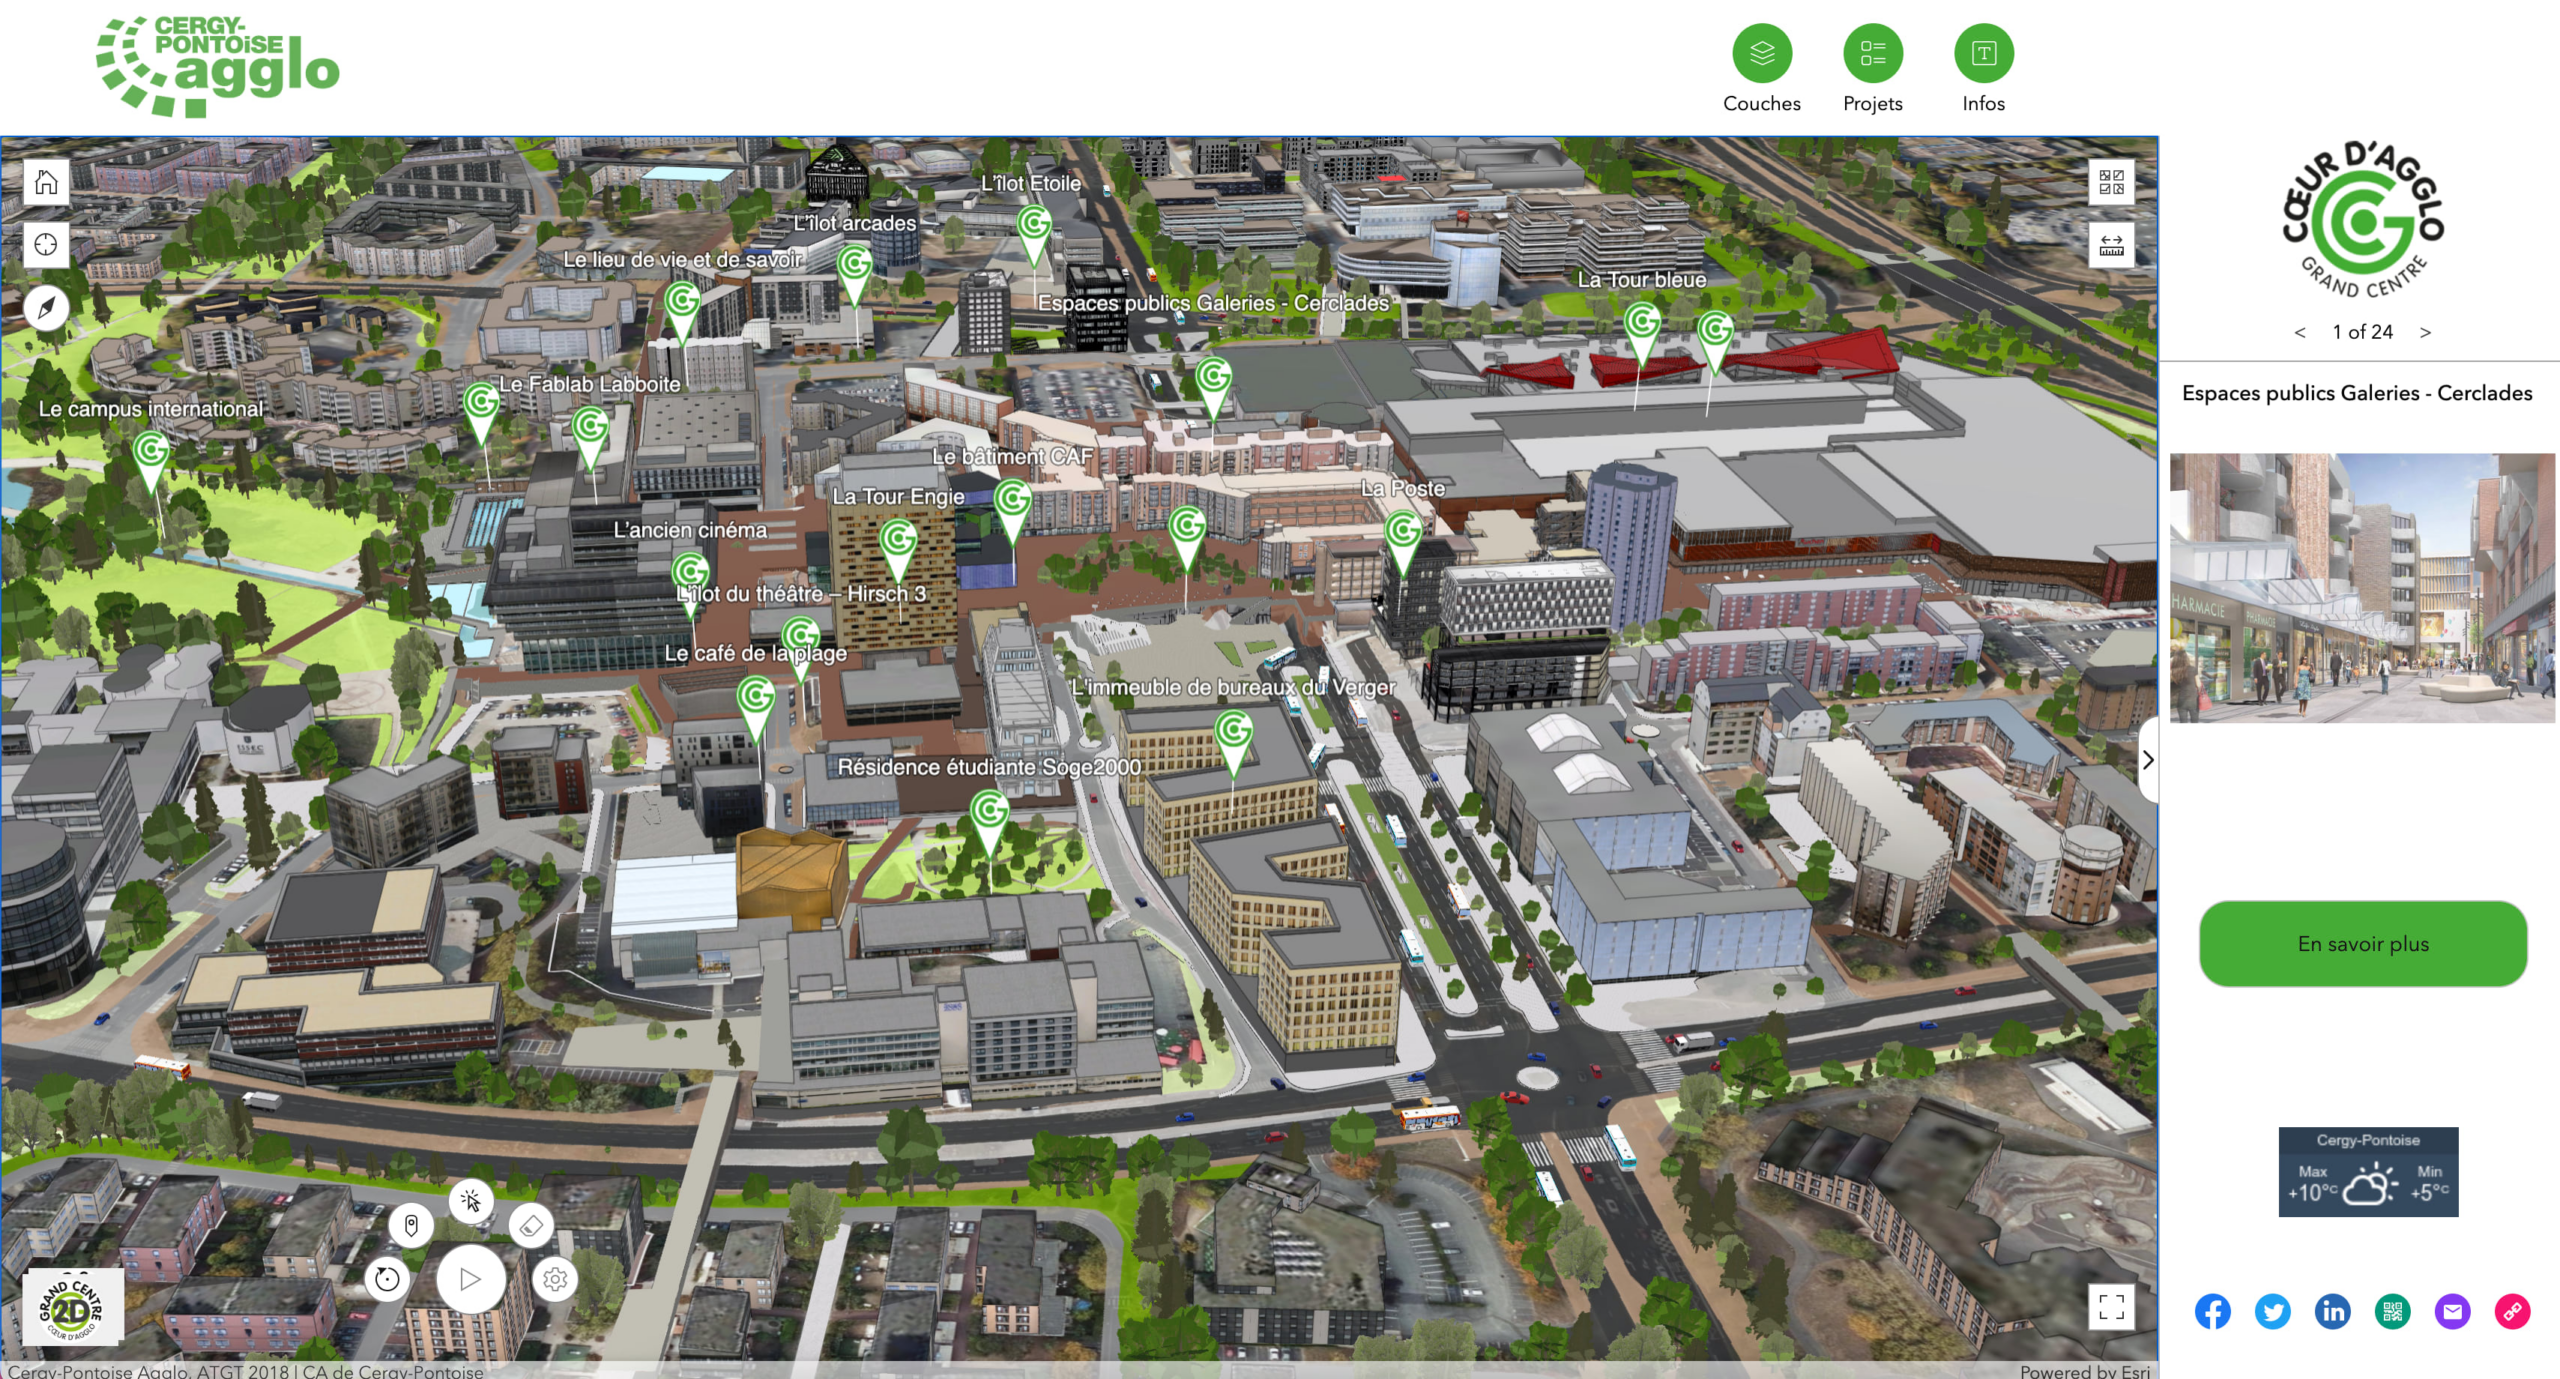This screenshot has height=1379, width=2560.
Task: Open the Galeries - Cerclades project image
Action: (x=2362, y=588)
